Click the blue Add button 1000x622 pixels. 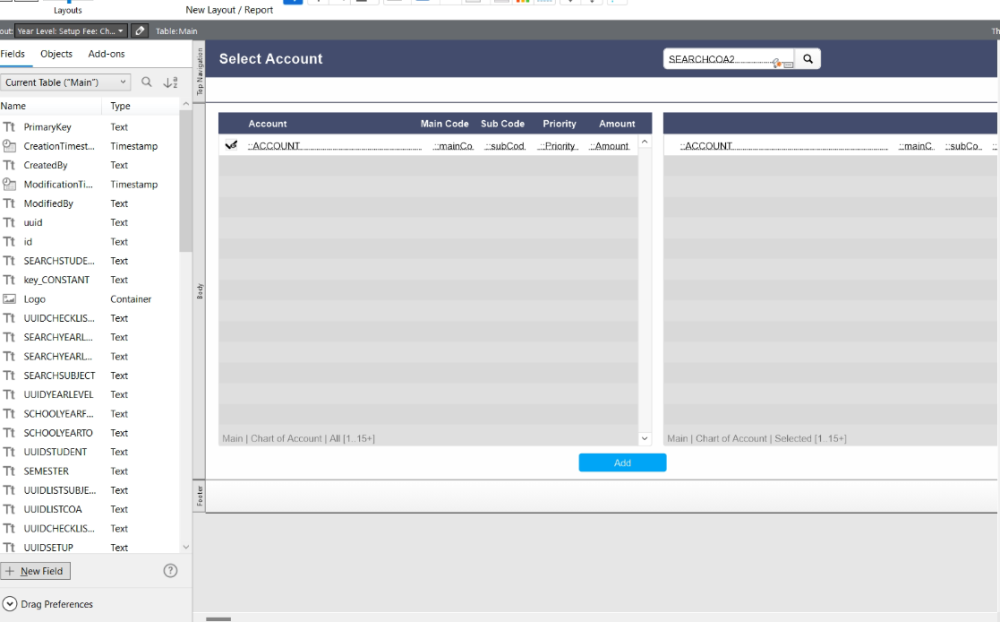tap(622, 463)
